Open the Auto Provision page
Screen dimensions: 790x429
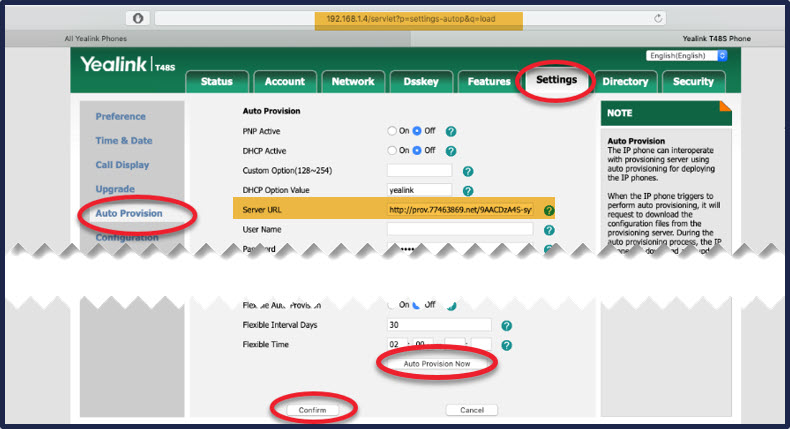point(129,213)
